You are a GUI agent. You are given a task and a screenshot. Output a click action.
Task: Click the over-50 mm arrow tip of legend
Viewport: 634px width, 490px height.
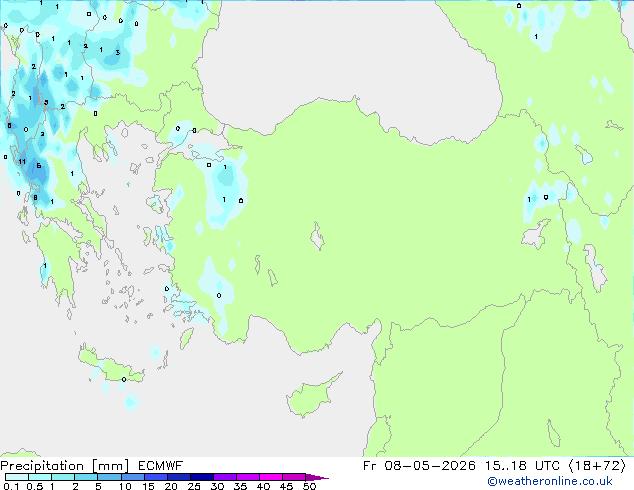click(x=317, y=477)
